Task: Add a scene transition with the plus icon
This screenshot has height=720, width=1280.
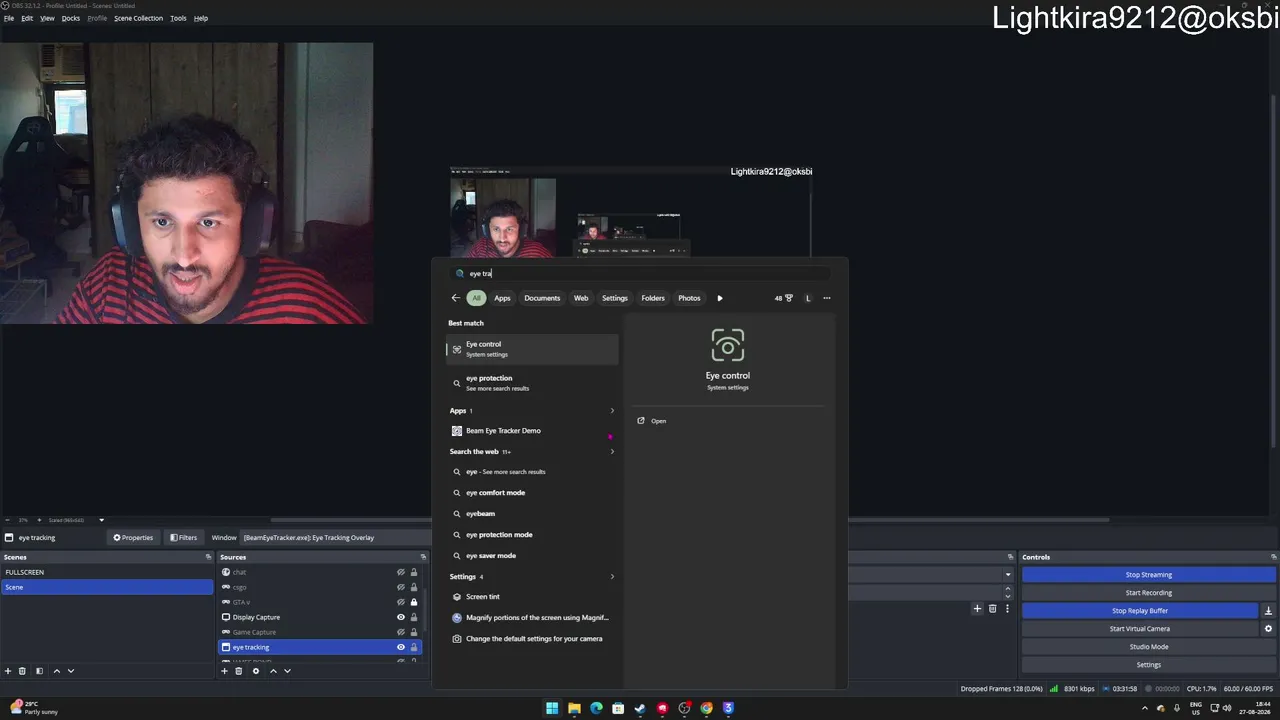Action: point(977,609)
